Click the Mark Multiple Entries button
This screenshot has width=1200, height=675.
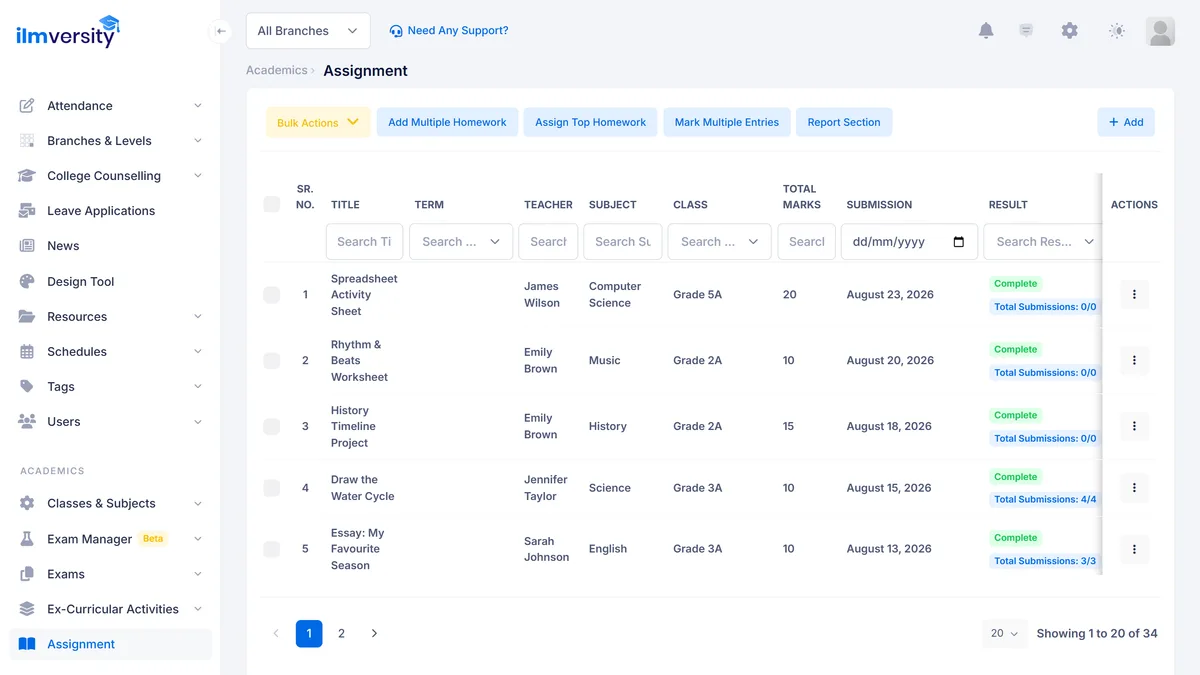726,122
